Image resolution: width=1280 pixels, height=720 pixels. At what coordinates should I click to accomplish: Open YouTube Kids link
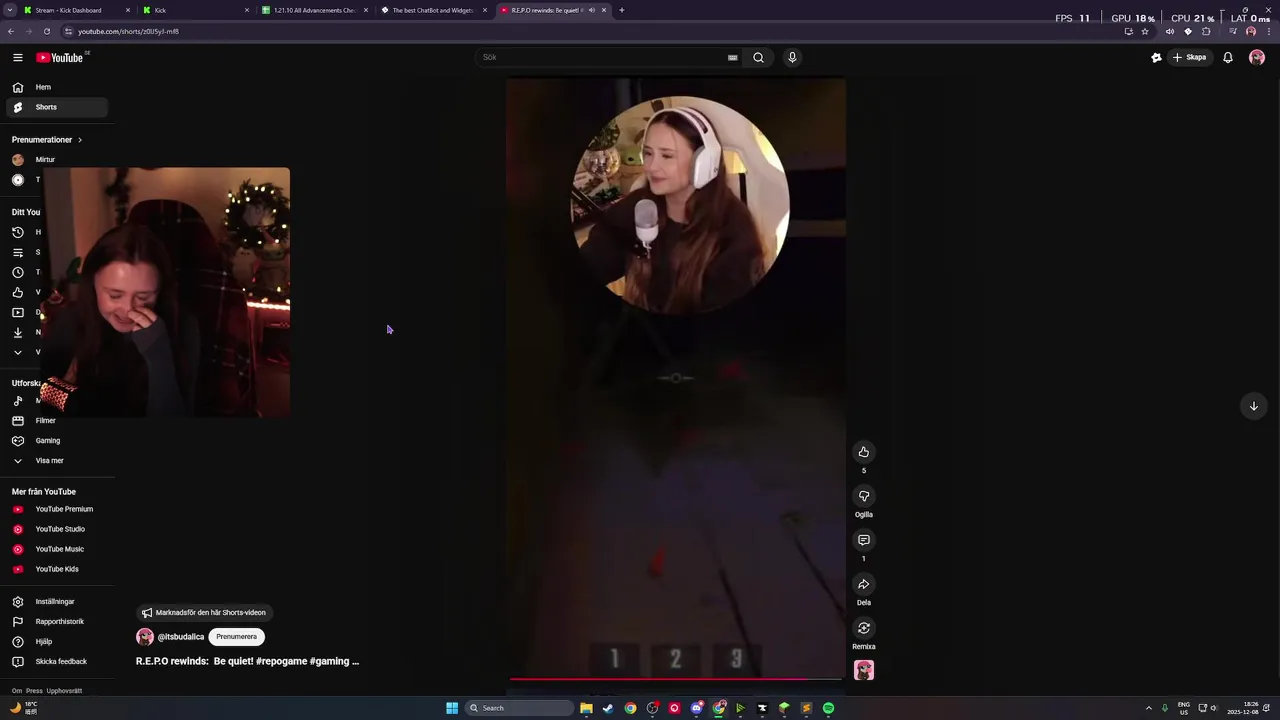pyautogui.click(x=56, y=569)
